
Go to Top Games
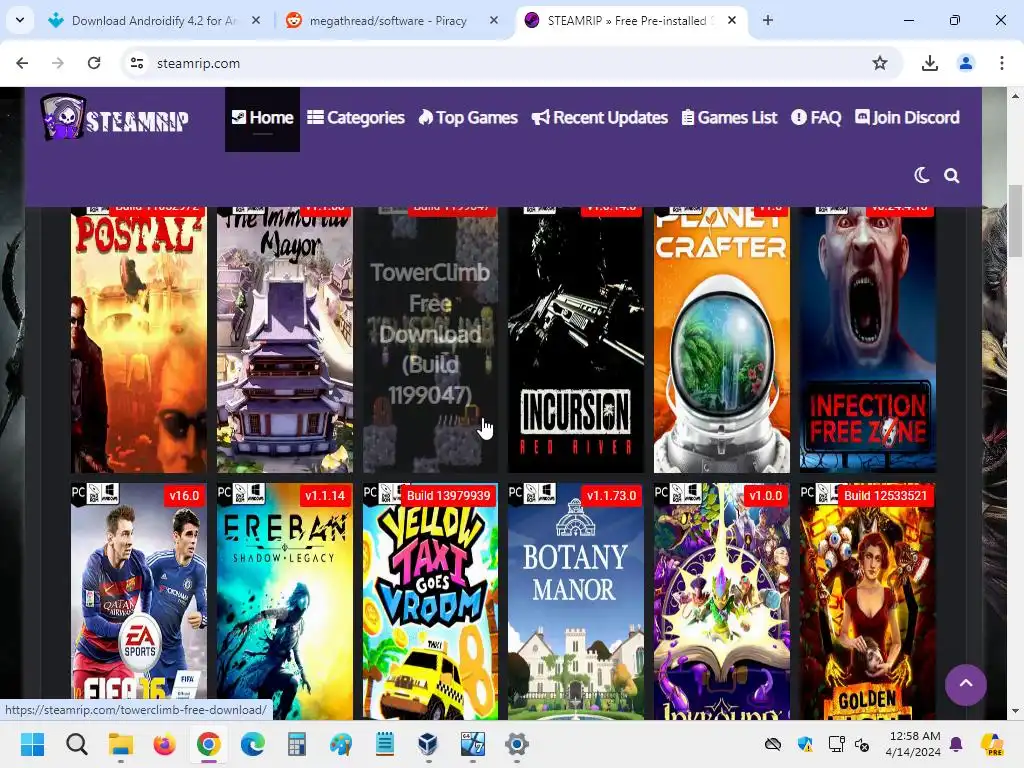[x=468, y=118]
